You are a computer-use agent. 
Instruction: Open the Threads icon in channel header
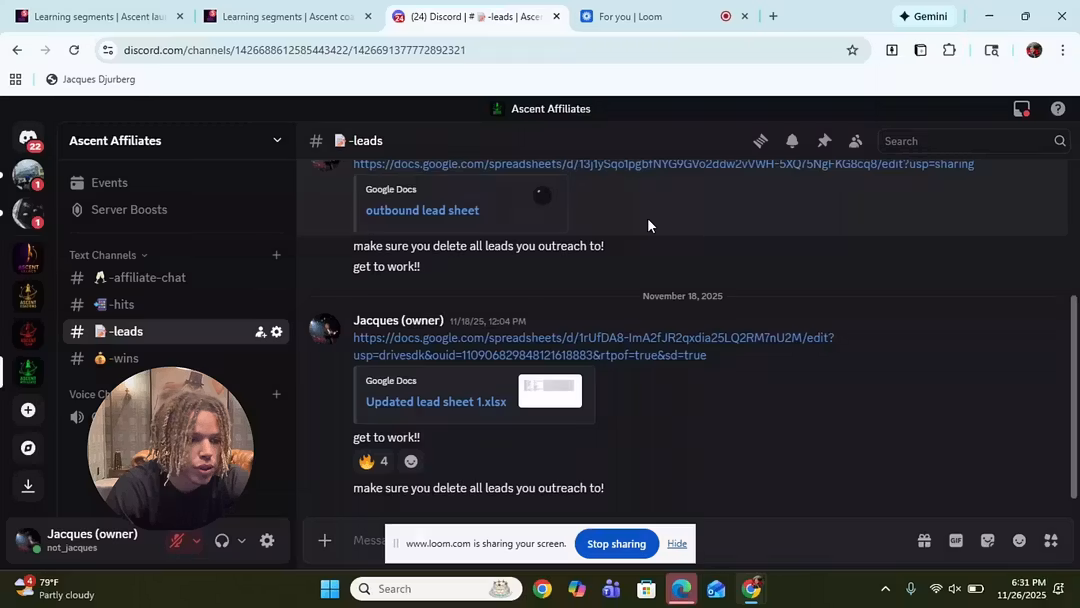tap(760, 141)
